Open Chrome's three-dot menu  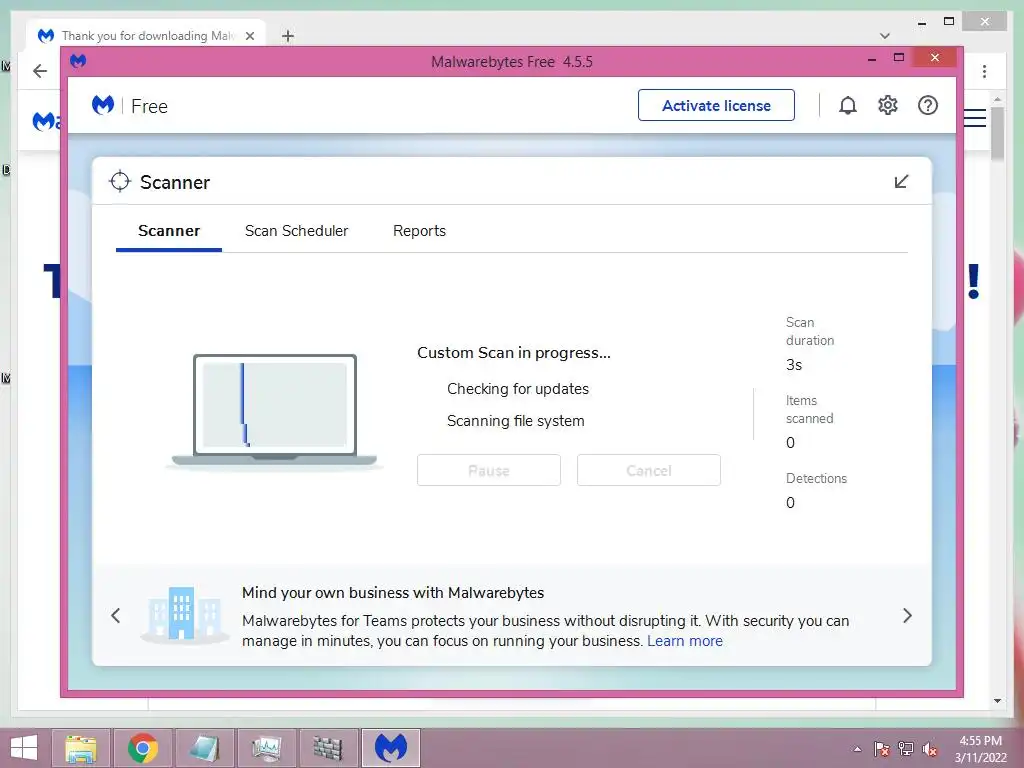[984, 71]
